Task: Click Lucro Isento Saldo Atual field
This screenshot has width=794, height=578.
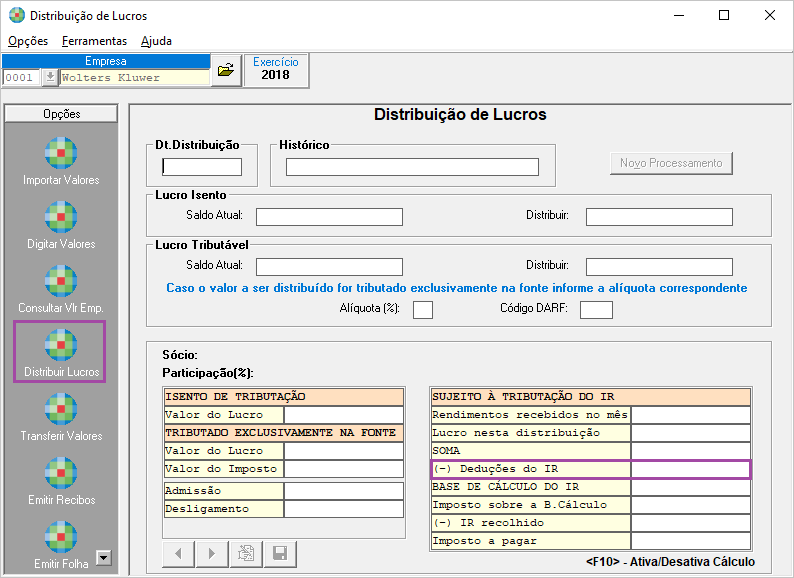Action: [x=329, y=217]
